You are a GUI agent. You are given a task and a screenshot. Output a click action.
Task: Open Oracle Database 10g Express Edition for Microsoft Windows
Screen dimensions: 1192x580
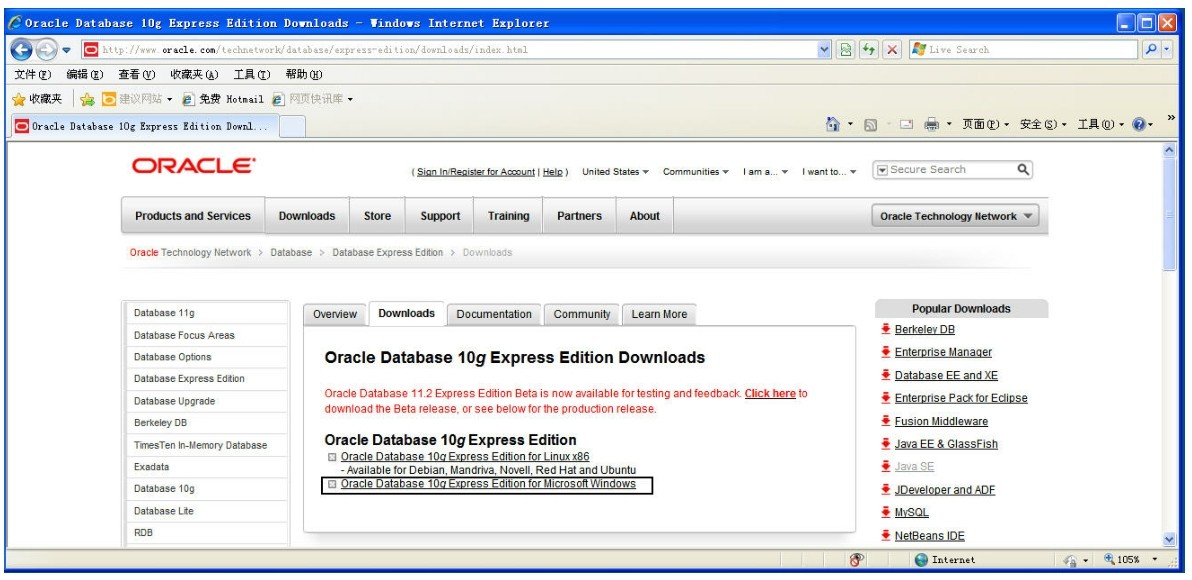[488, 484]
